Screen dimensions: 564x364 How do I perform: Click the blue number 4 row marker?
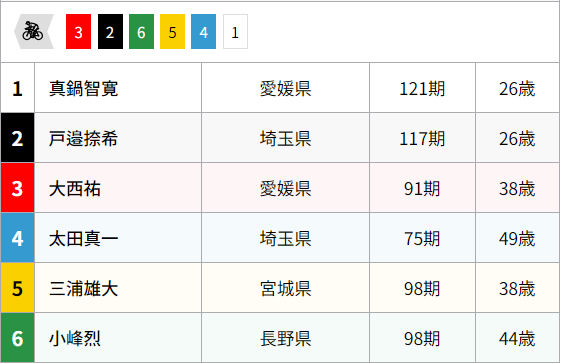tap(18, 238)
